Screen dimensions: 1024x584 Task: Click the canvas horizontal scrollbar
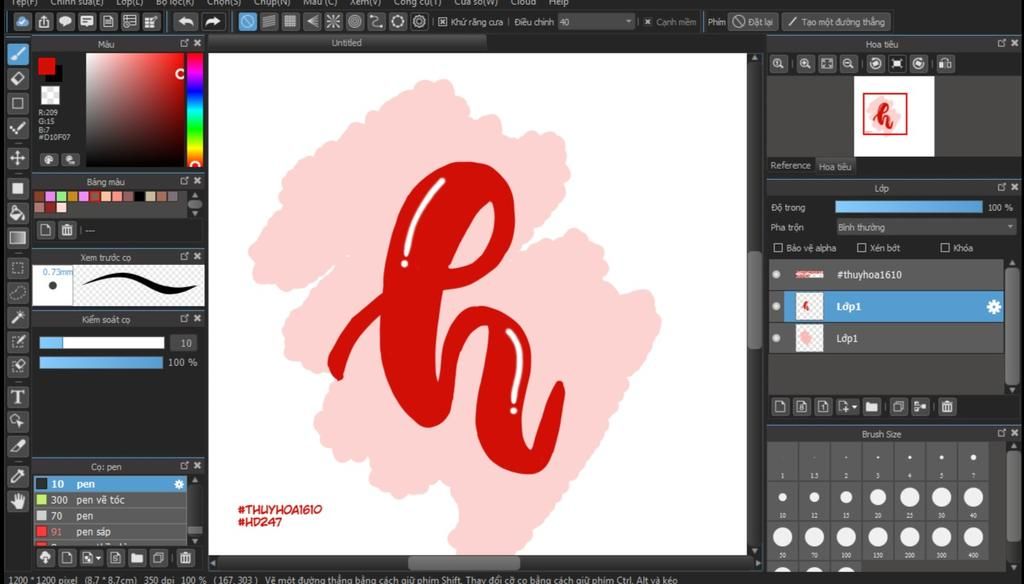point(464,562)
